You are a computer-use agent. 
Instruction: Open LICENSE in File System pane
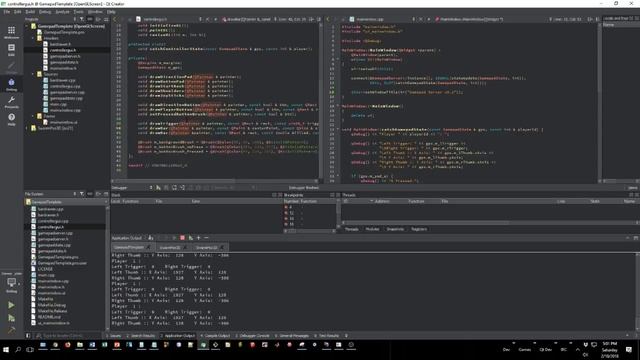[x=45, y=269]
